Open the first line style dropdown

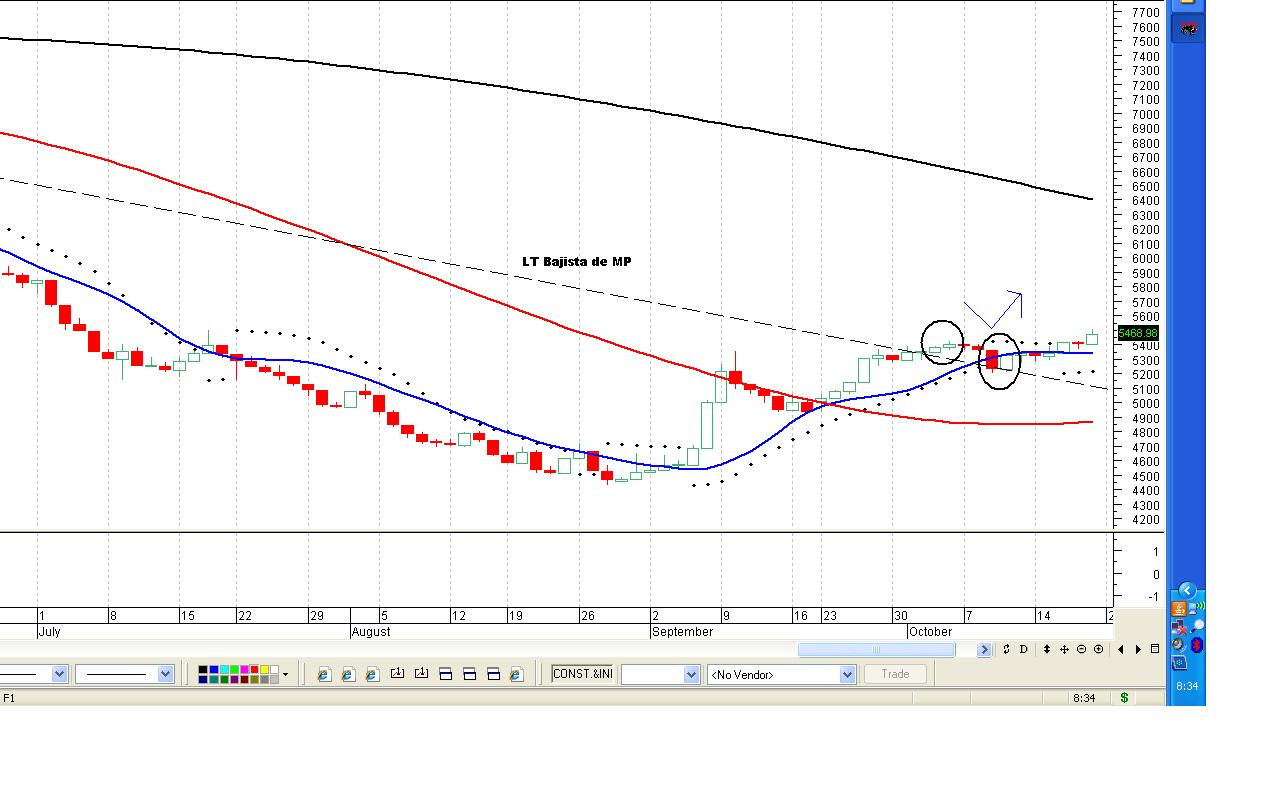(x=59, y=674)
